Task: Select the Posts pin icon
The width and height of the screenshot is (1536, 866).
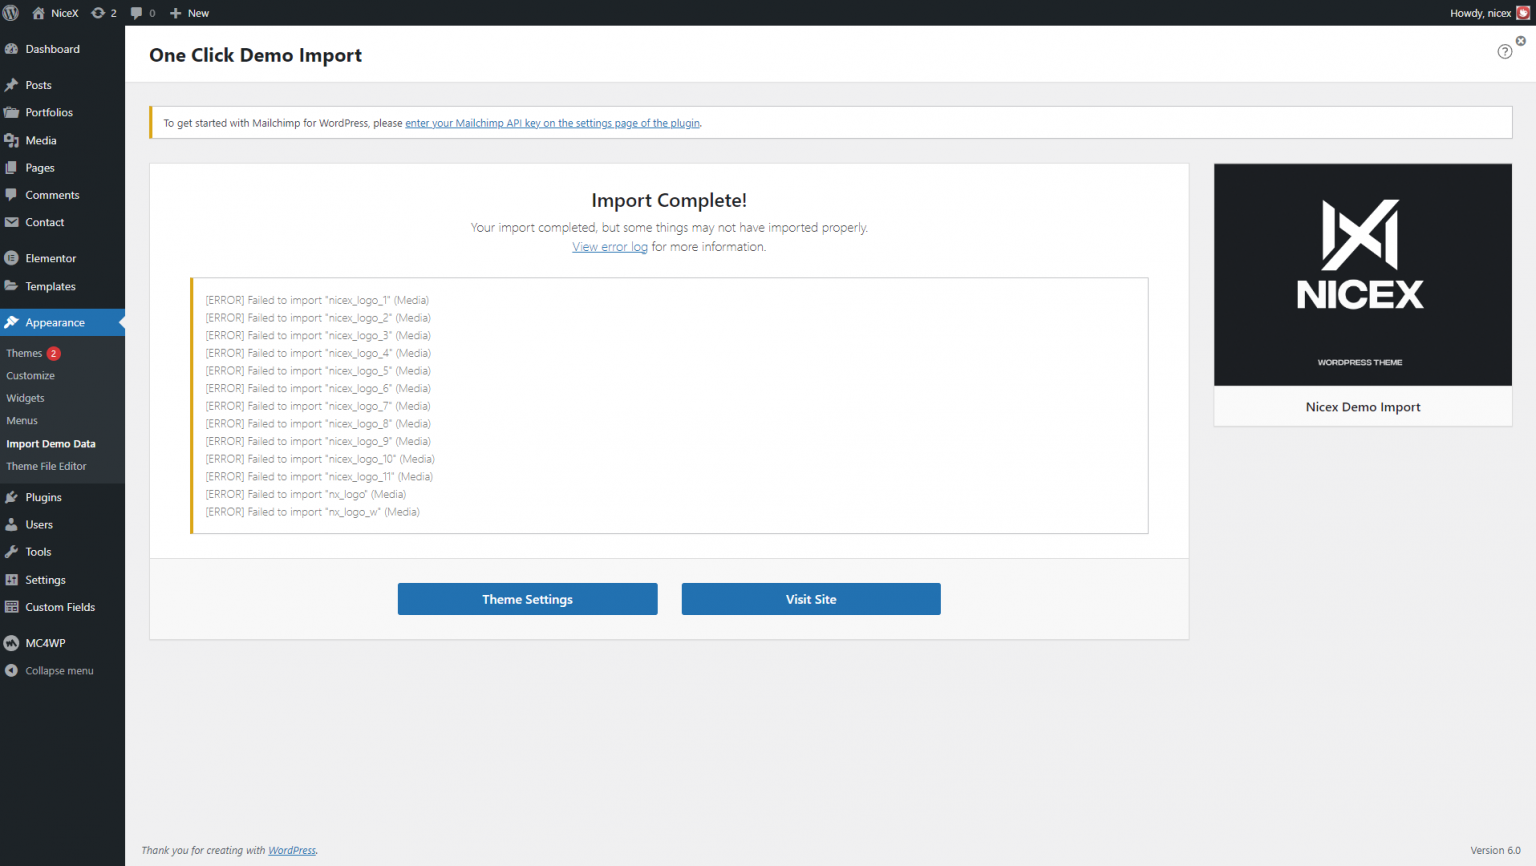Action: [x=14, y=84]
